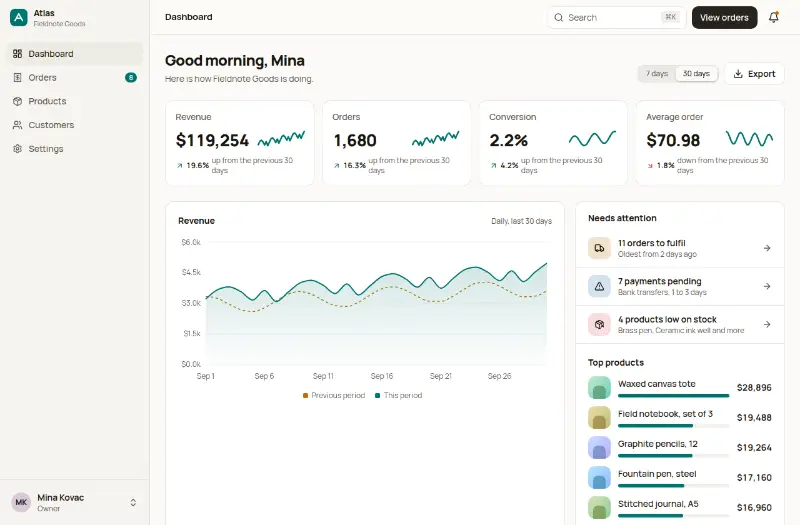The image size is (800, 525).
Task: Click the Fountain pen product thumbnail
Action: point(599,478)
